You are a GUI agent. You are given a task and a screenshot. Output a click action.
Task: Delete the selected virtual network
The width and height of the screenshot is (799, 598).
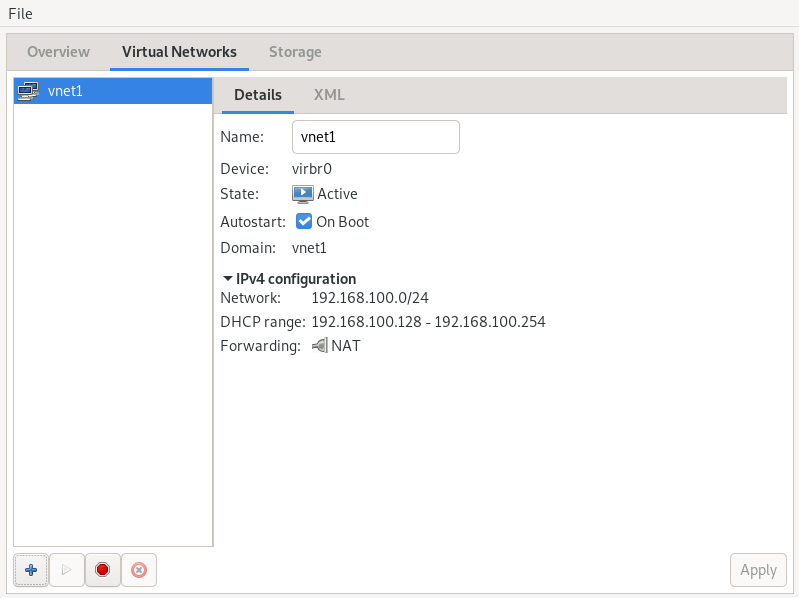pos(139,570)
